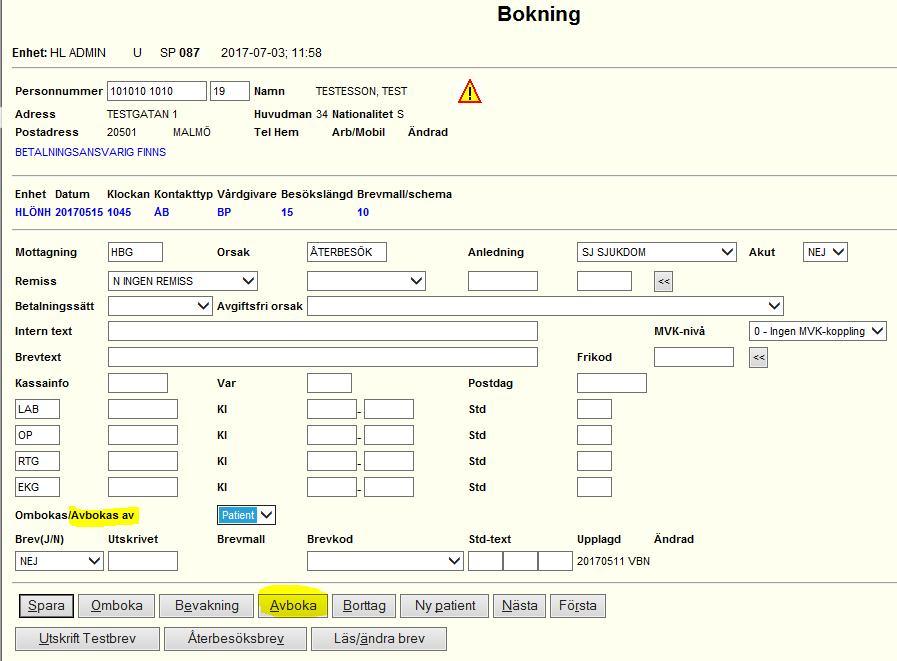Expand the MVK-nivå dropdown
Image resolution: width=897 pixels, height=661 pixels.
(818, 331)
